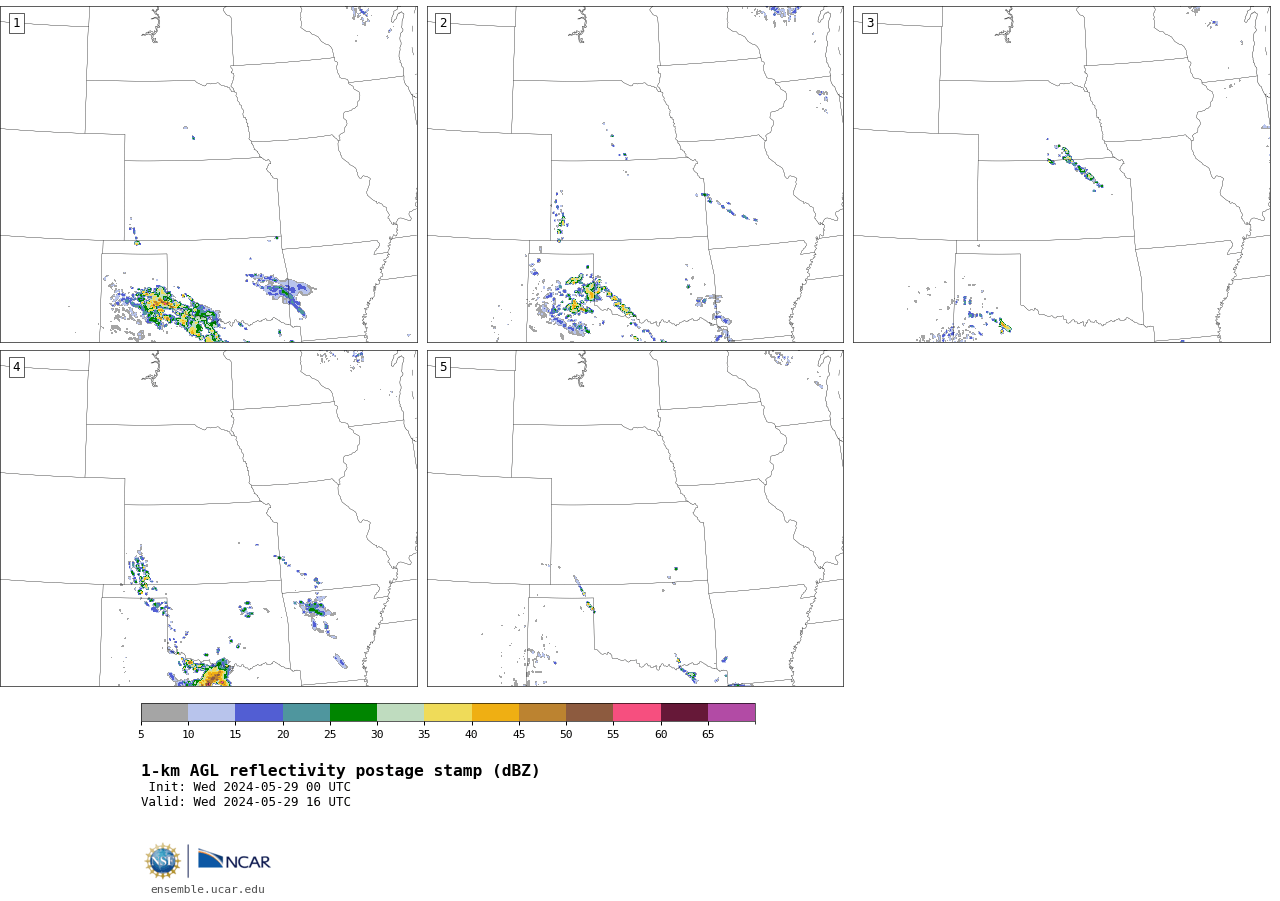Click the purple 65+ dBZ swatch

click(x=731, y=712)
